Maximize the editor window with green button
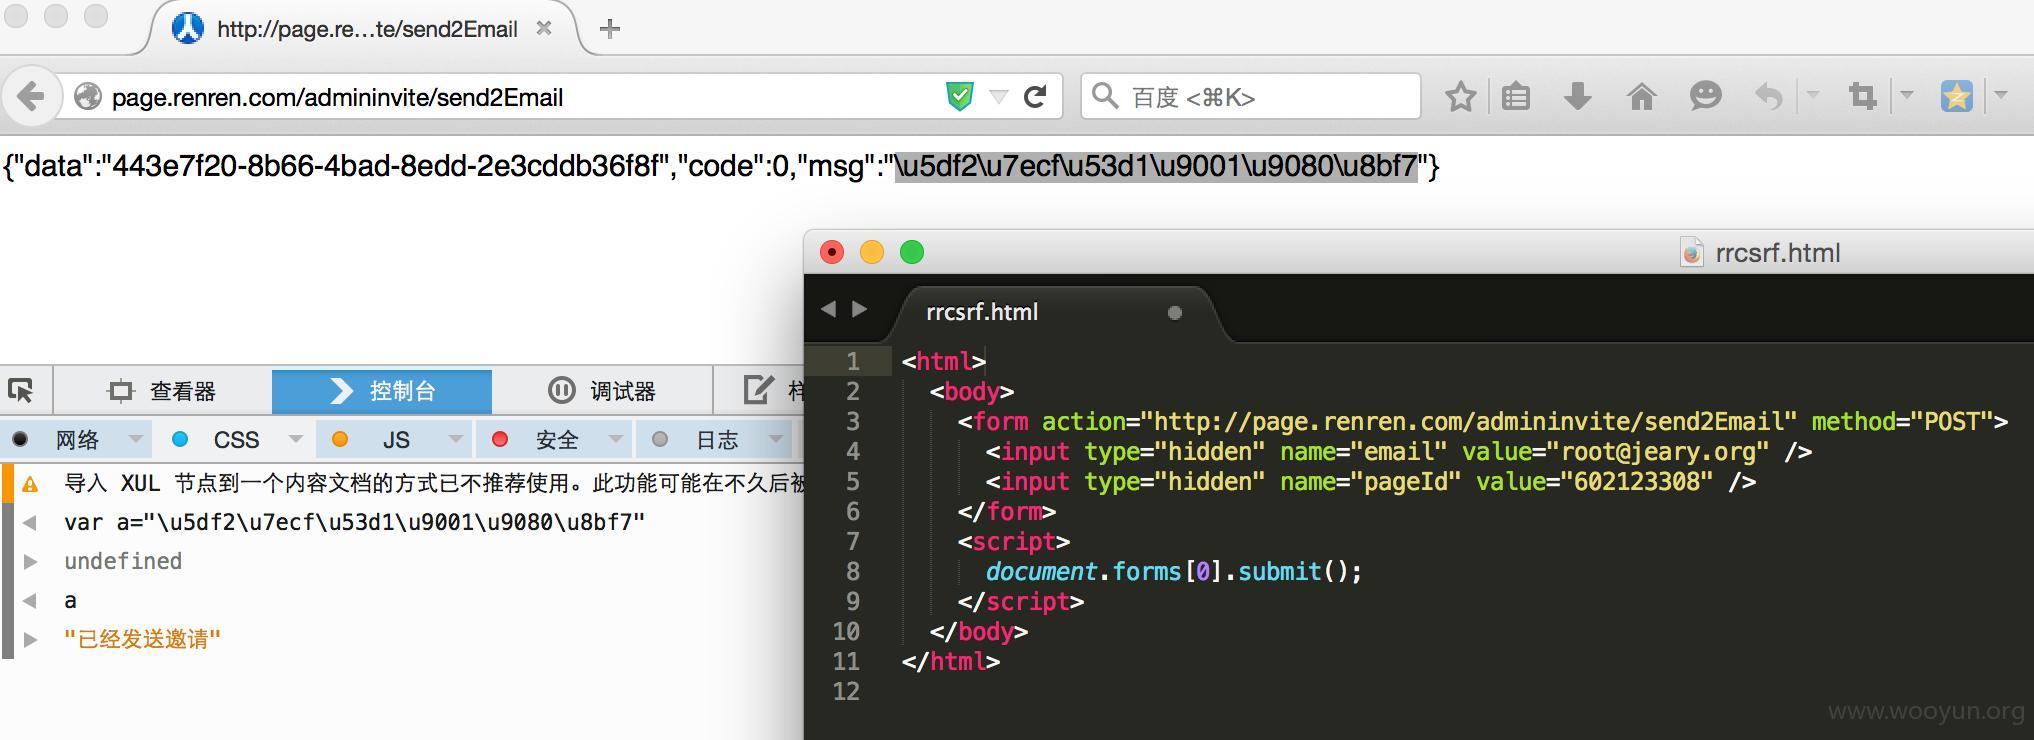Image resolution: width=2034 pixels, height=740 pixels. [x=912, y=252]
